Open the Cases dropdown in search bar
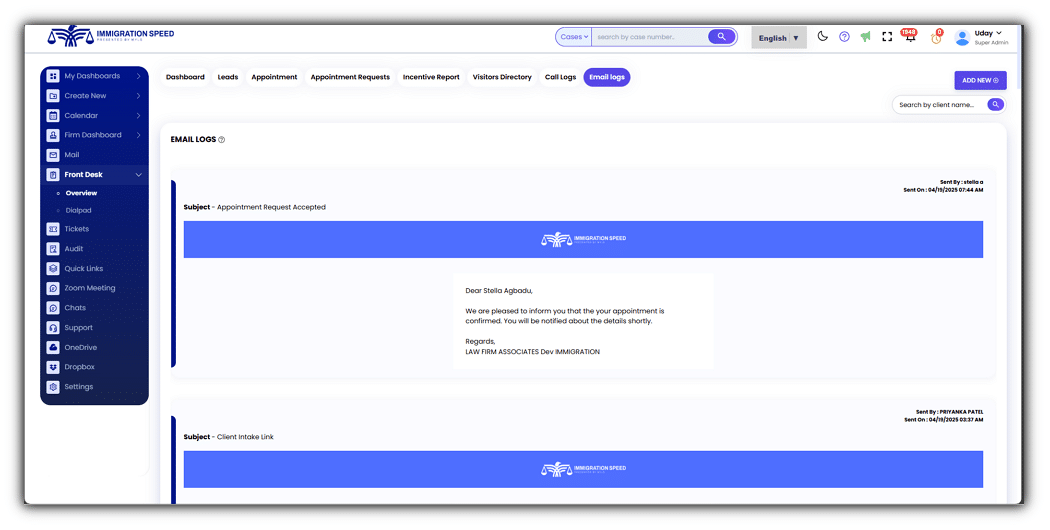 [574, 37]
